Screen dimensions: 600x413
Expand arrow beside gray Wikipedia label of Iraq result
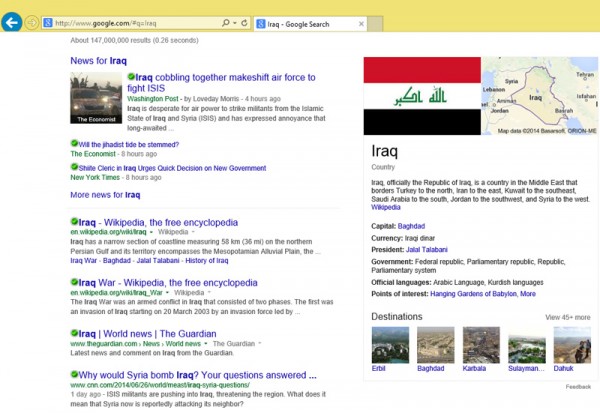click(193, 232)
